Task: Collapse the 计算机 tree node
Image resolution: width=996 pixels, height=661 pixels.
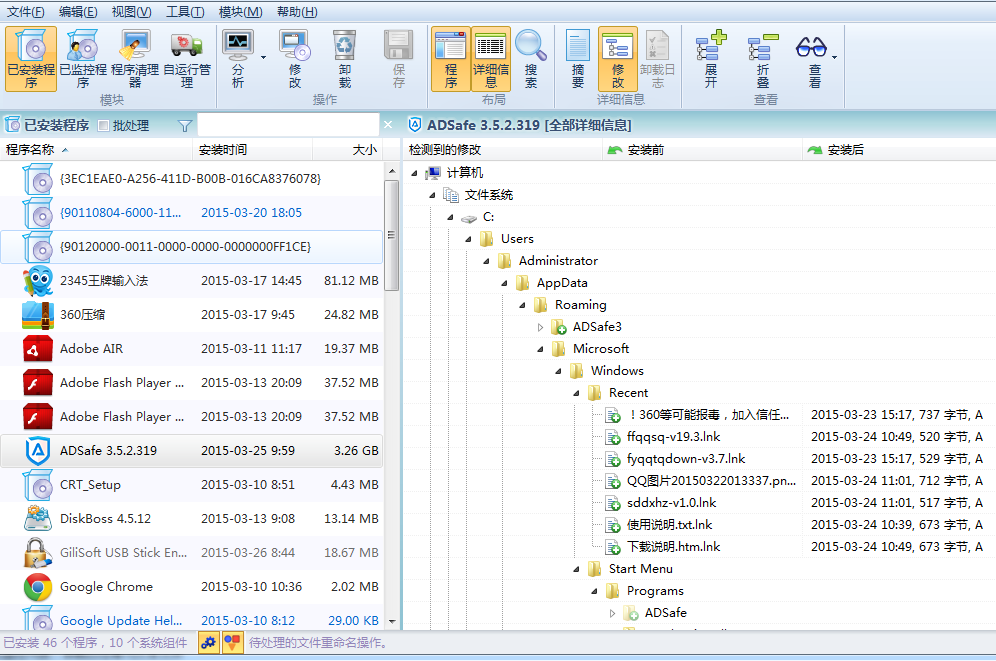Action: point(414,173)
